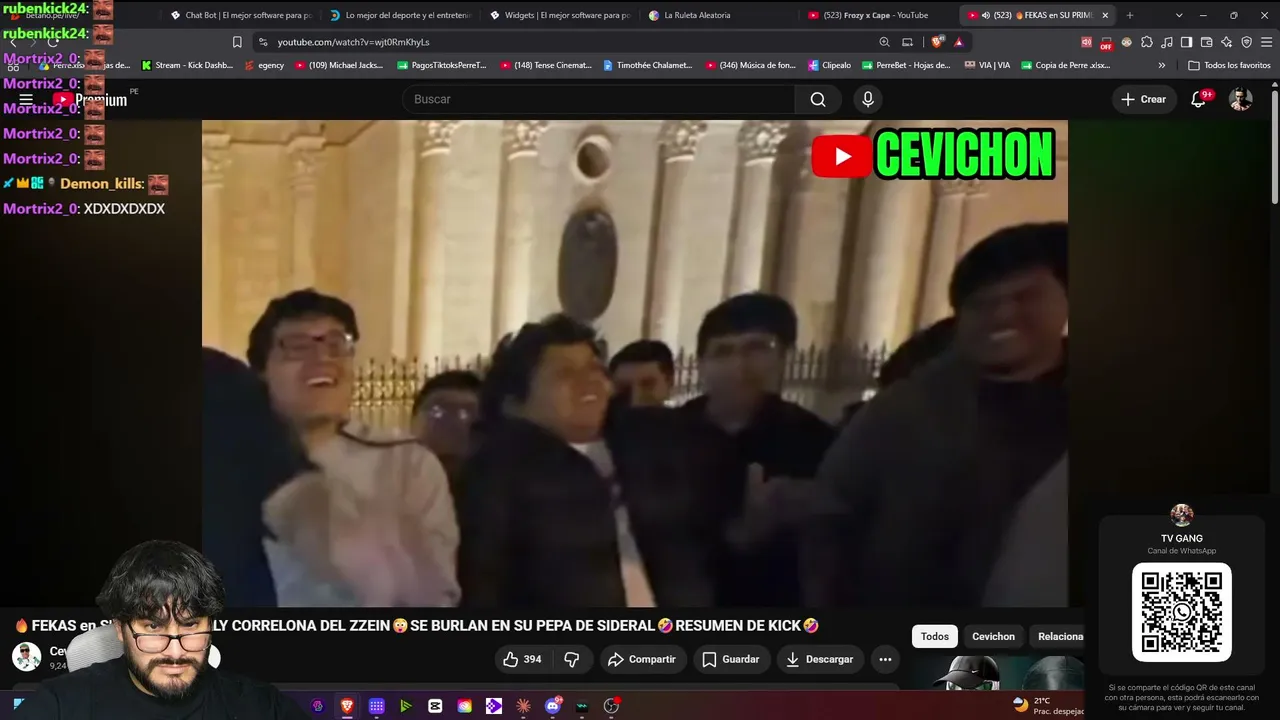Open Brave browser from the taskbar
This screenshot has width=1280, height=720.
click(347, 706)
